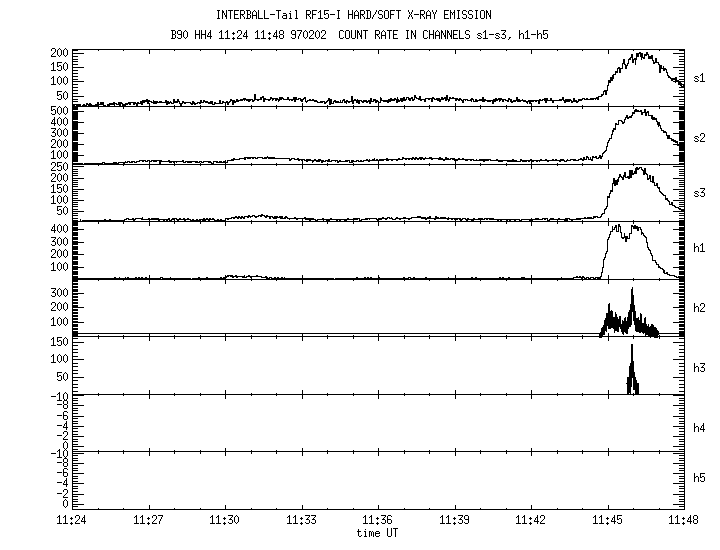This screenshot has height=550, width=720.
Task: Click the s3 channel label
Action: click(701, 192)
